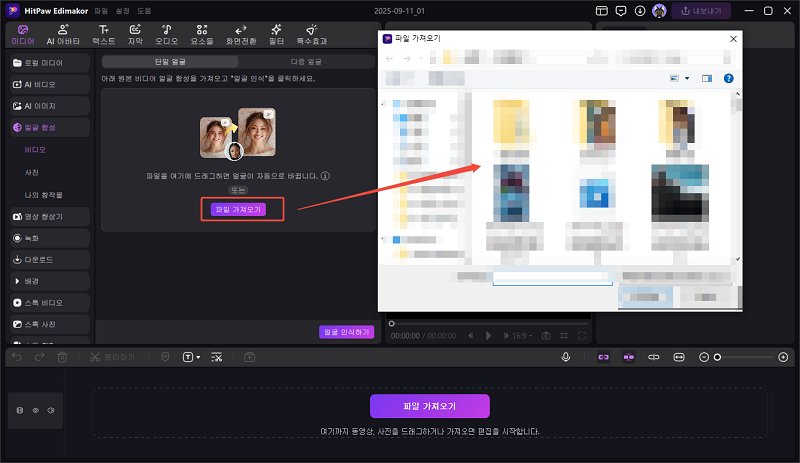This screenshot has height=463, width=800.
Task: Open the 요소들 (Elements) panel
Action: 202,35
